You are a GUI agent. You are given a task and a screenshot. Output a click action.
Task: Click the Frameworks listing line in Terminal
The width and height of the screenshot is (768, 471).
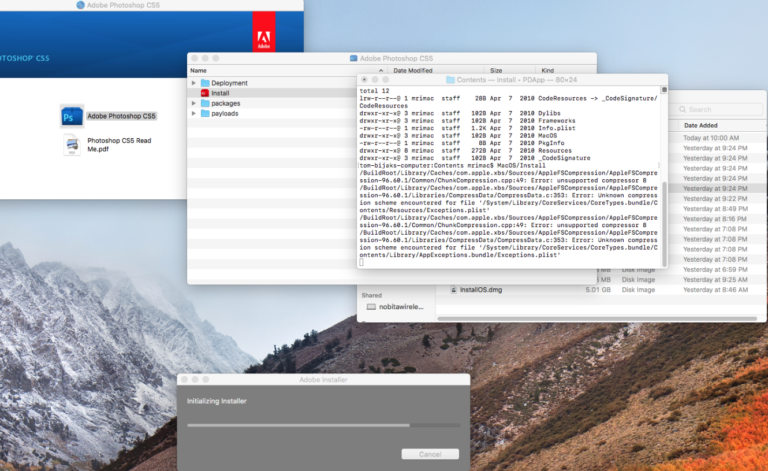point(467,121)
